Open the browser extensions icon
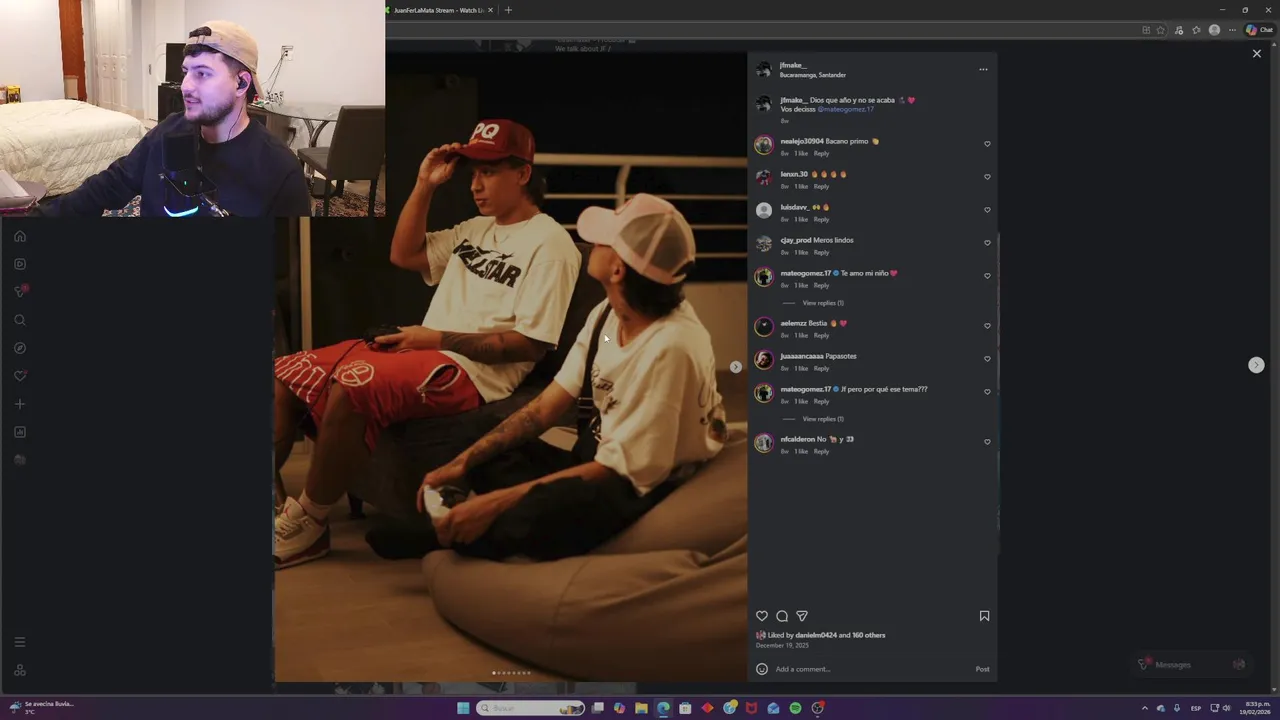 [1179, 30]
